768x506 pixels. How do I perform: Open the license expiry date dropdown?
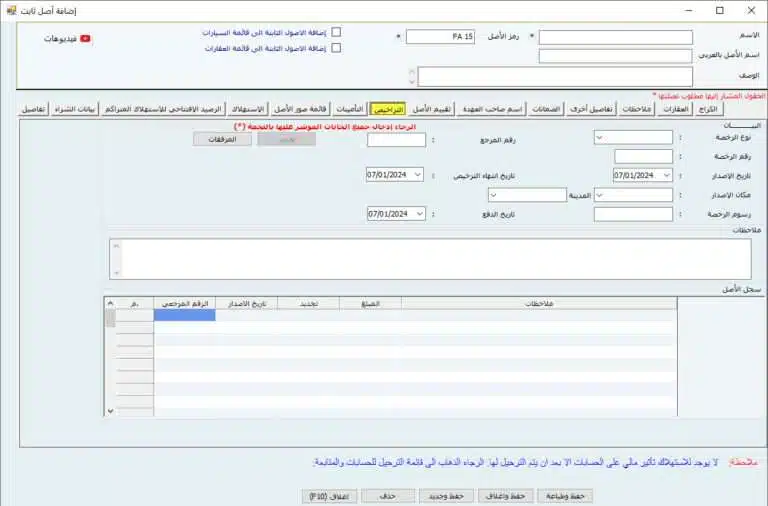click(418, 175)
